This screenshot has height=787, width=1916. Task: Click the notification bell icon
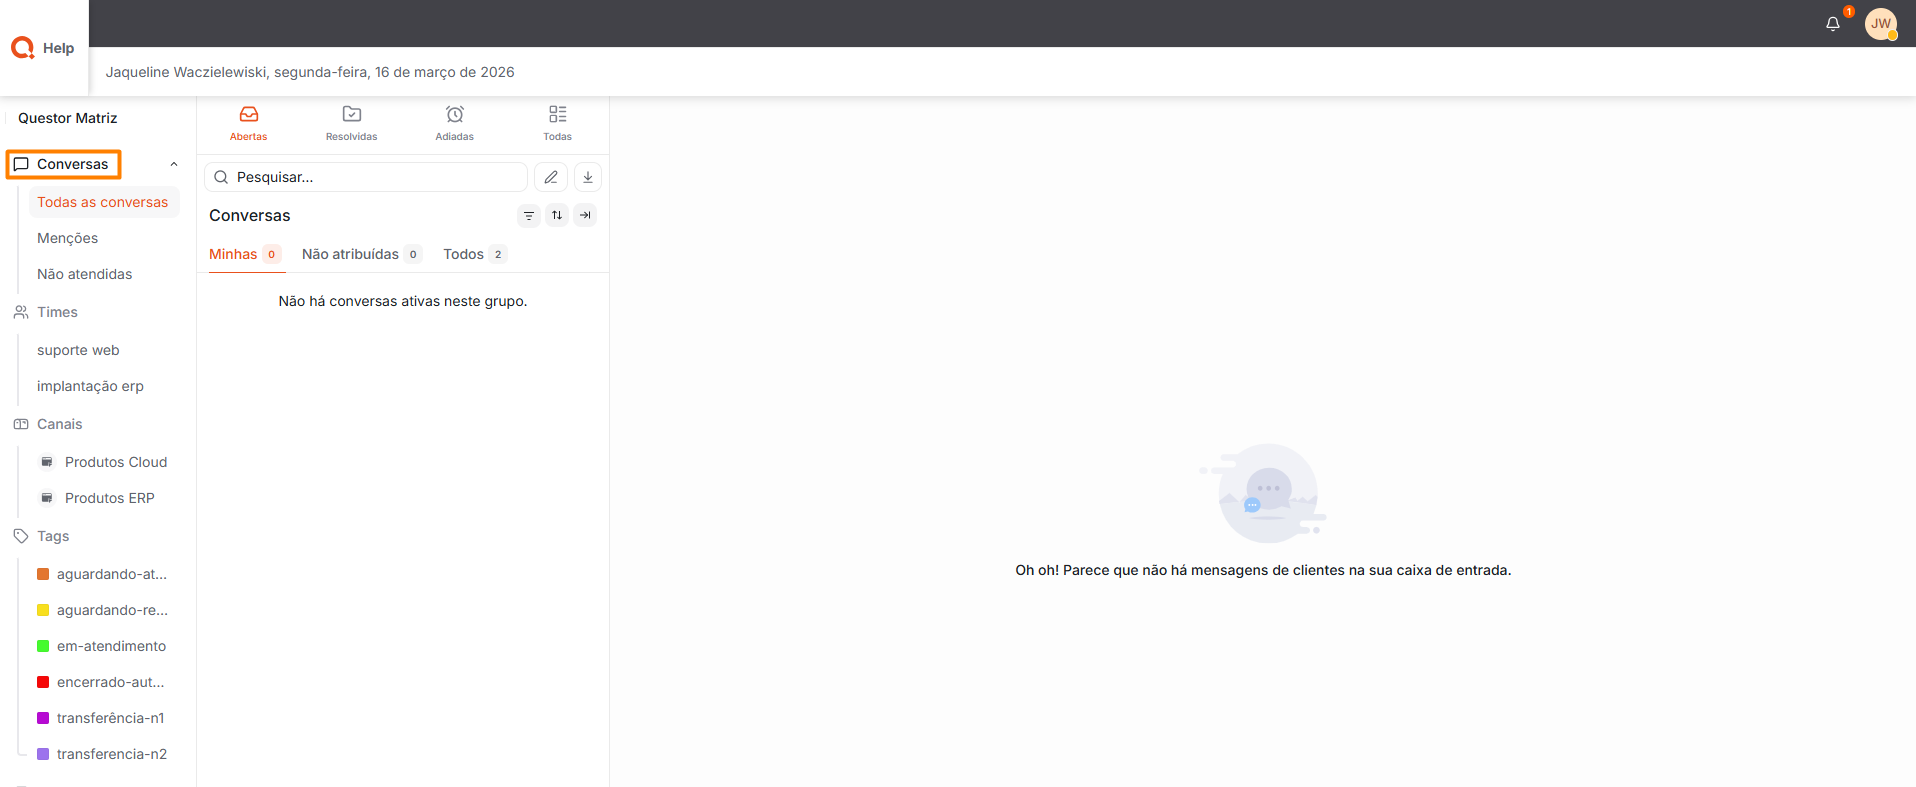(1832, 24)
